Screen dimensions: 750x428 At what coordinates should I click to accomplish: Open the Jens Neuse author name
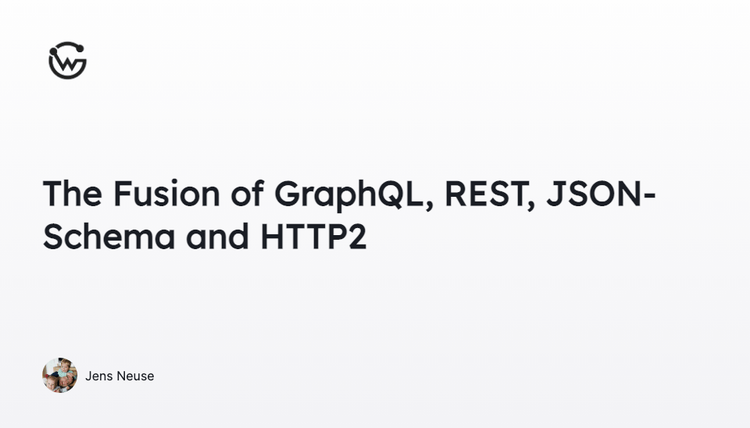point(120,376)
